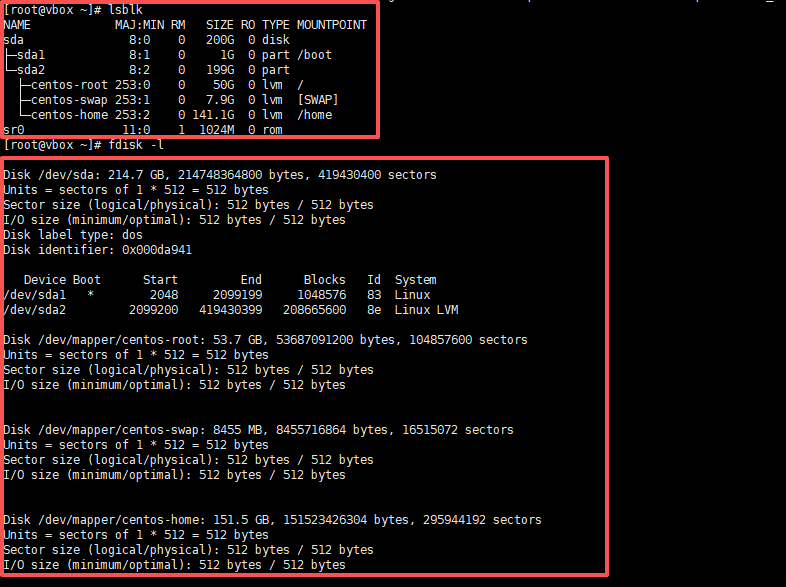Click the 'System' column header
Viewport: 786px width, 587px height.
416,280
